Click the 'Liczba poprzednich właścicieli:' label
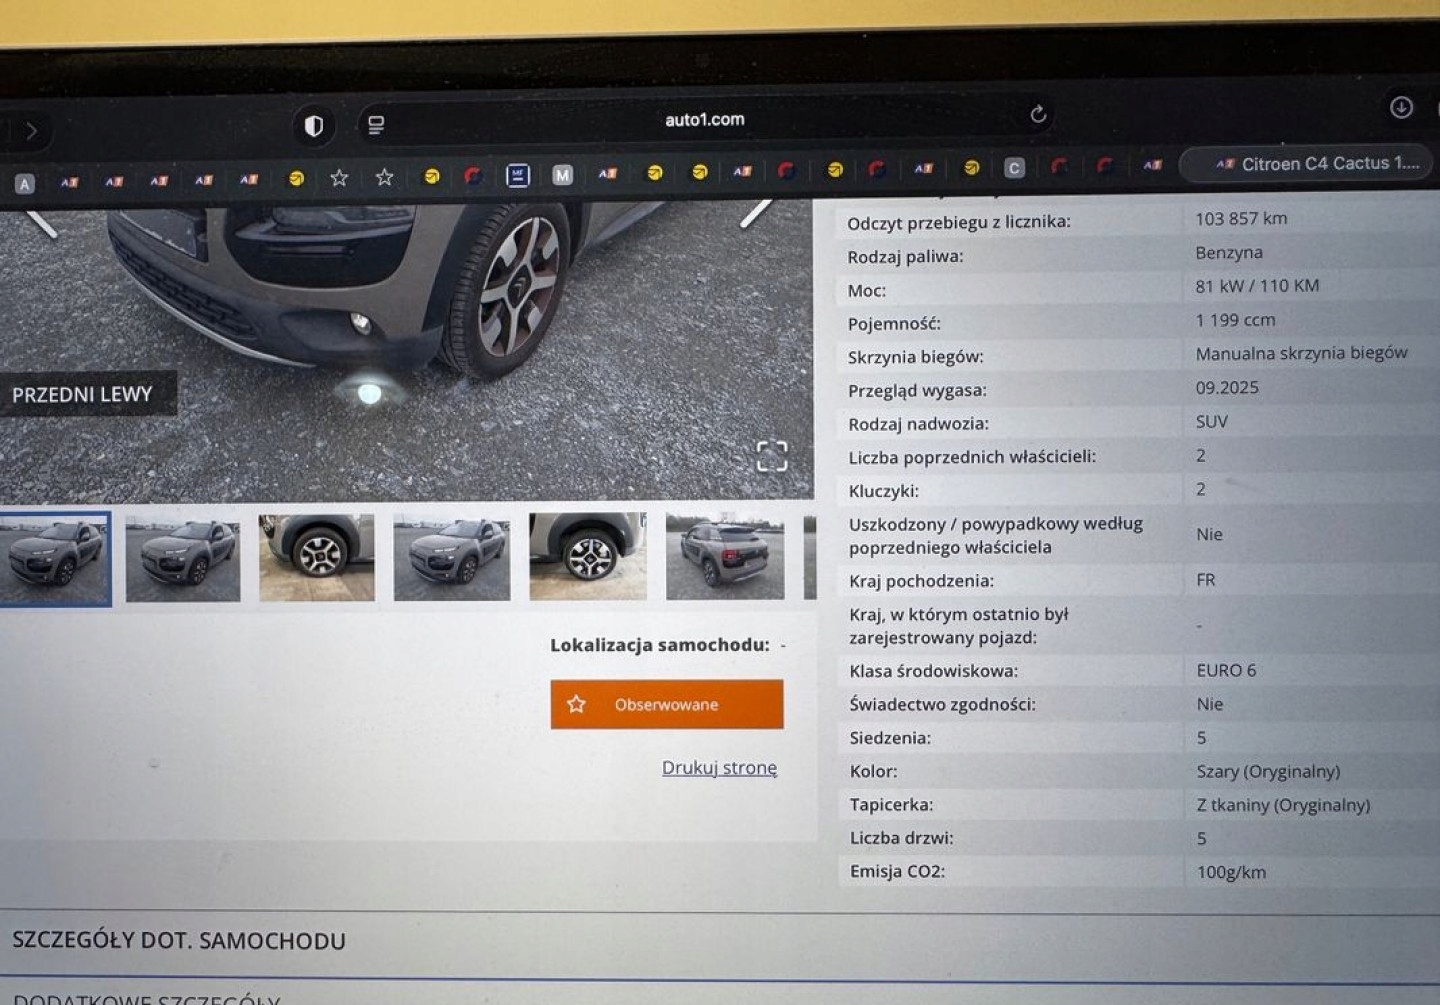1440x1005 pixels. [x=972, y=457]
